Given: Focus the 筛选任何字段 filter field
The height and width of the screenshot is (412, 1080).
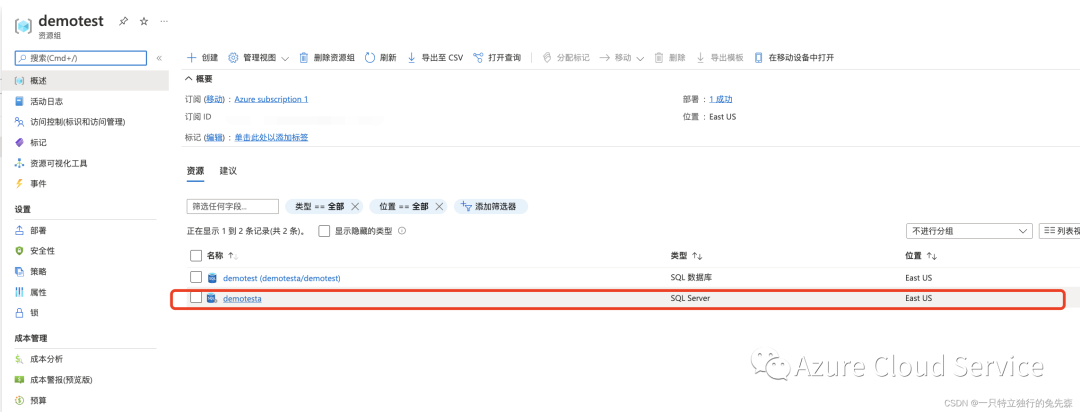Looking at the screenshot, I should (233, 206).
